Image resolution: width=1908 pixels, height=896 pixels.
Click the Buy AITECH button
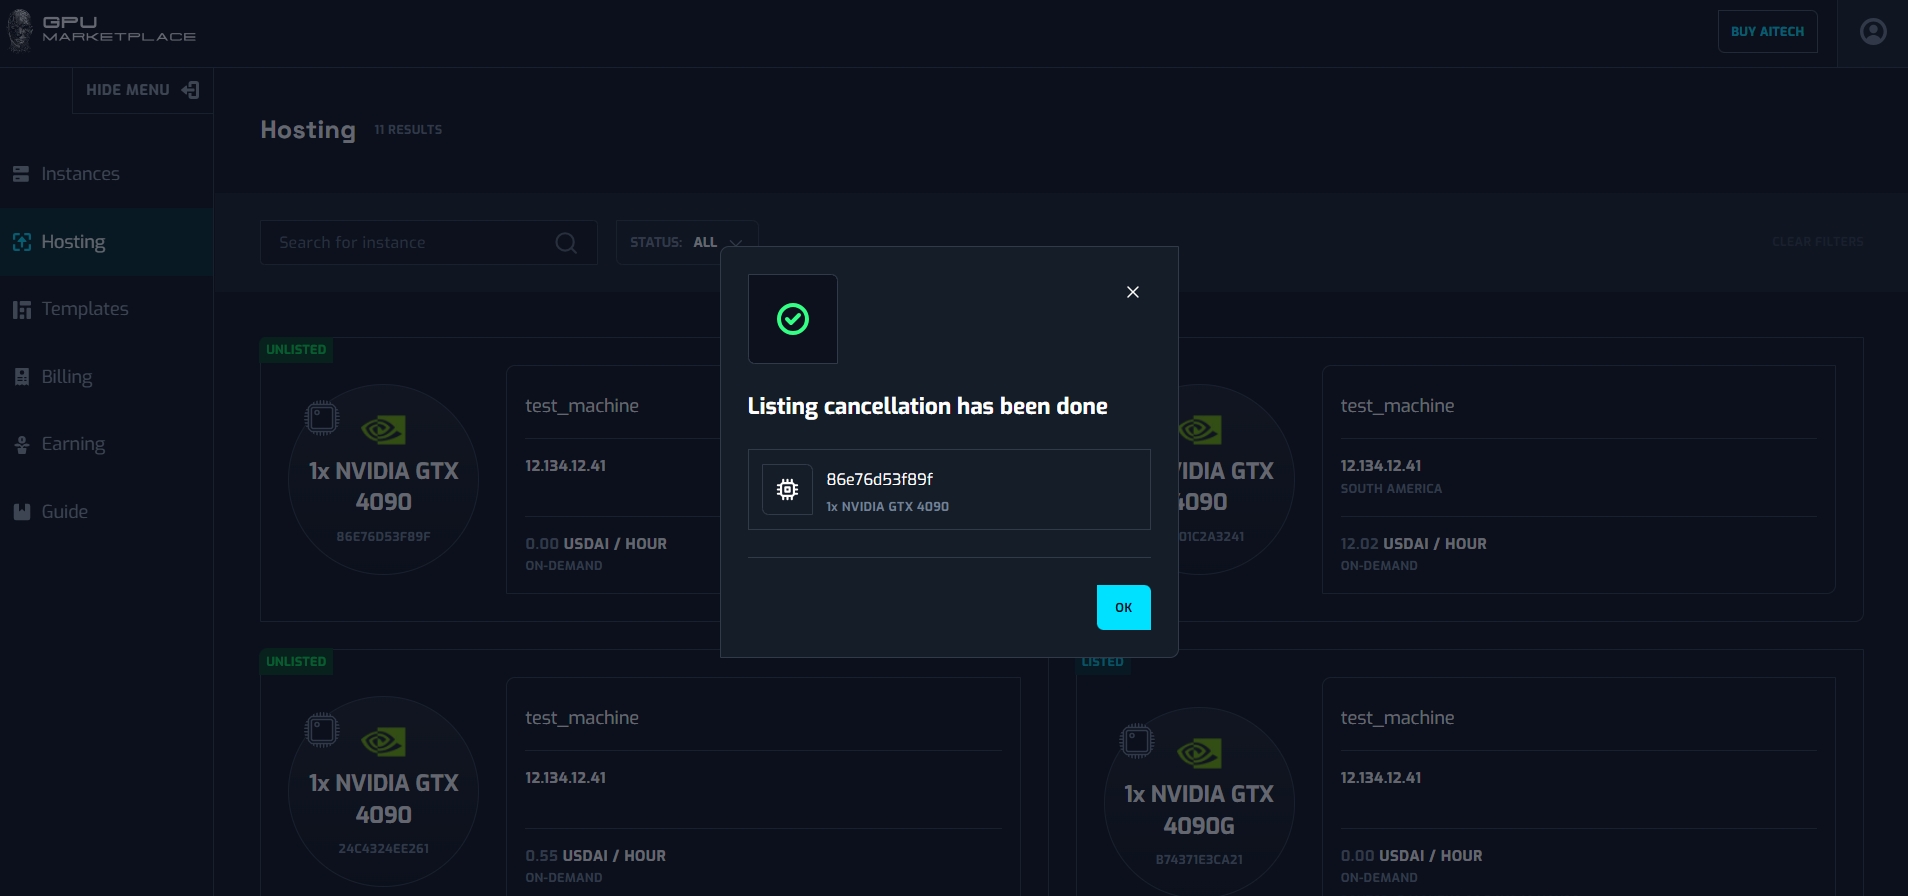pyautogui.click(x=1766, y=32)
